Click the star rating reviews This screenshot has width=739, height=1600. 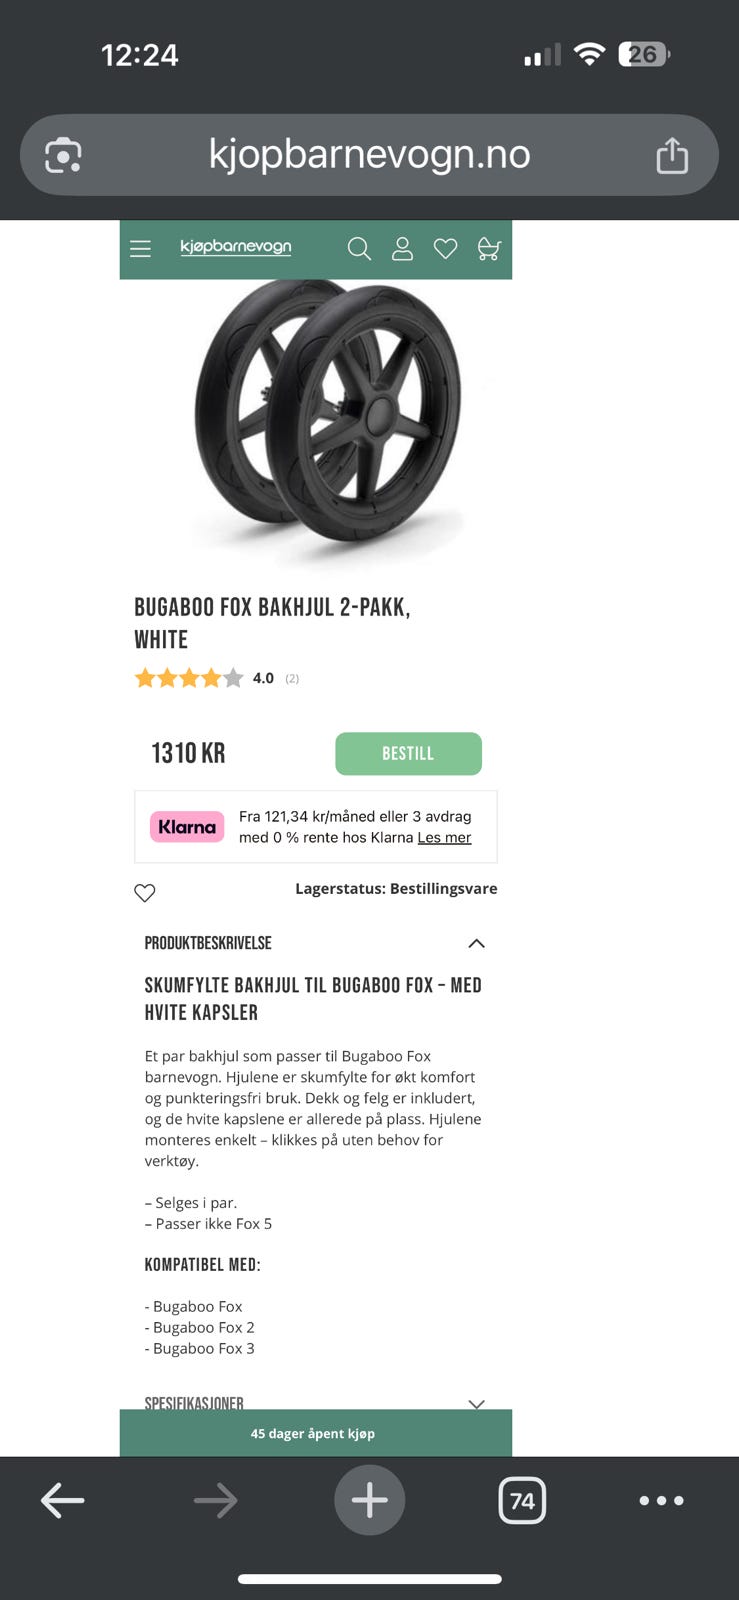189,678
